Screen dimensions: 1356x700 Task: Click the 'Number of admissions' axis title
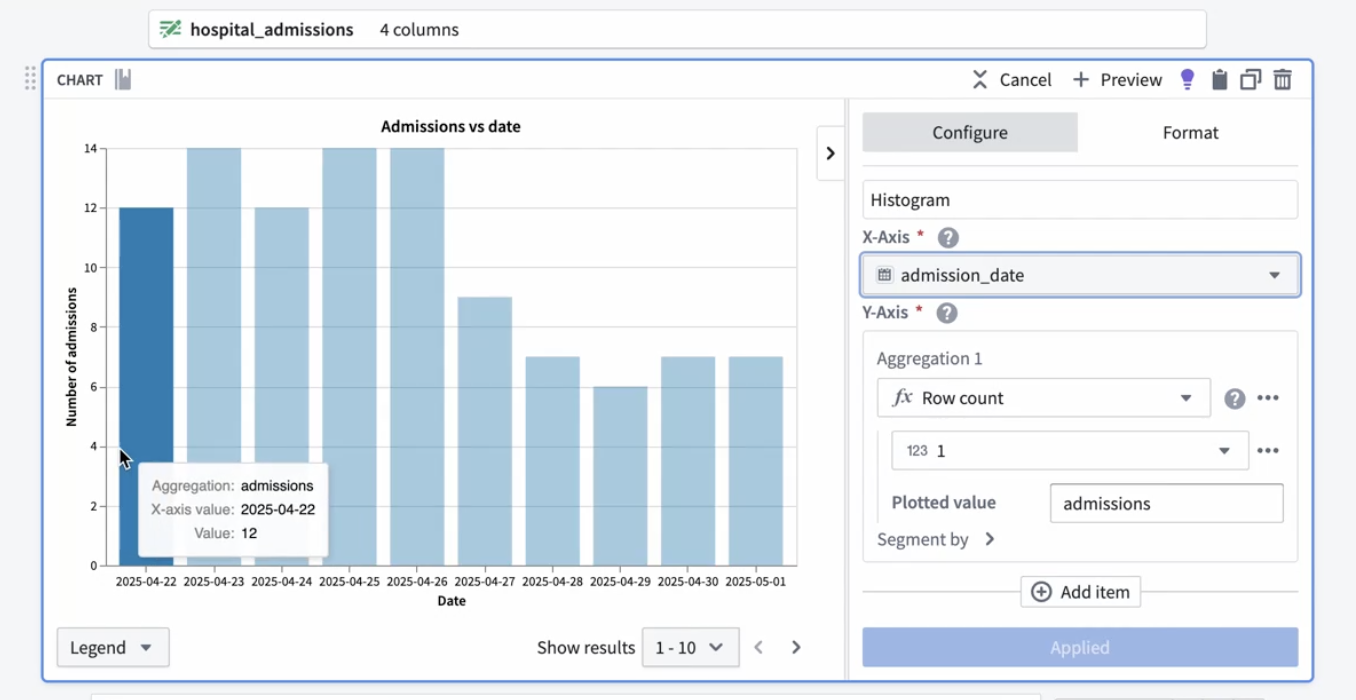[72, 357]
